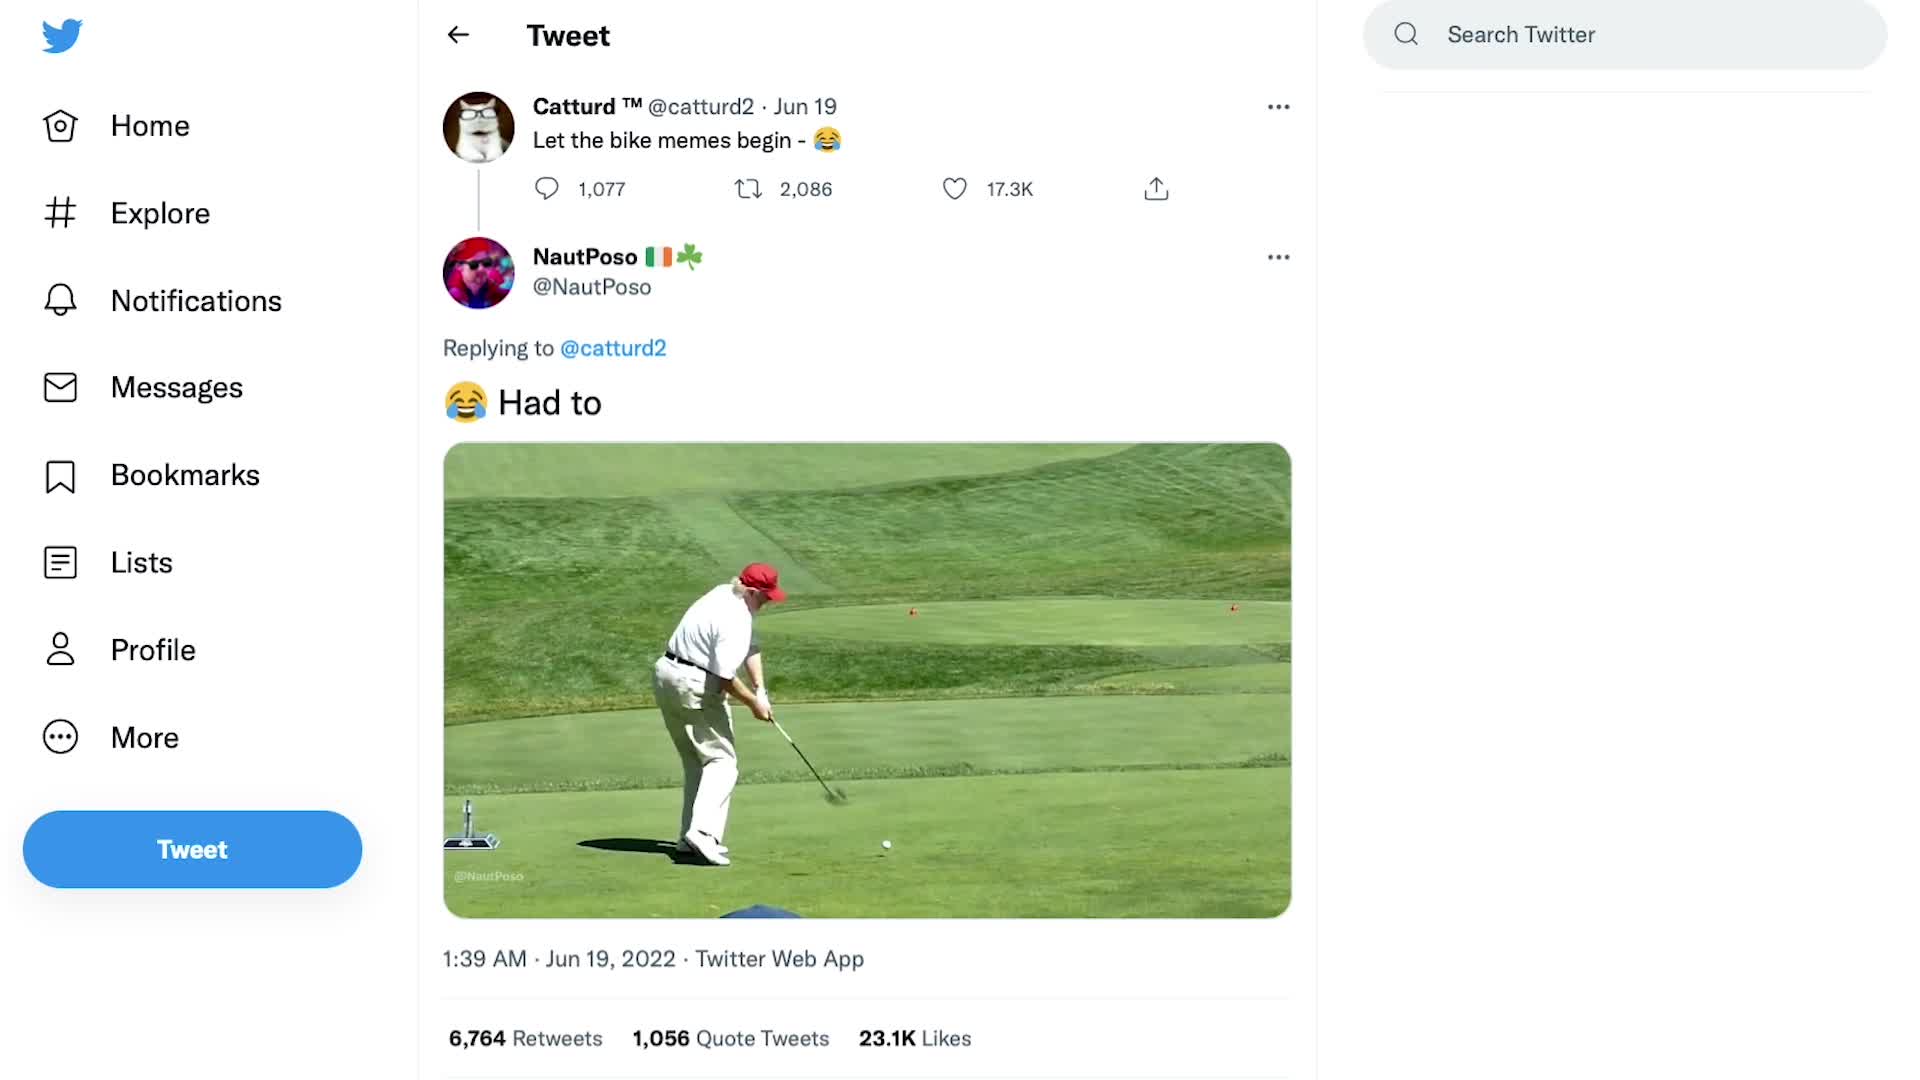Reply to Catturd's tweet via comment icon
This screenshot has width=1920, height=1080.
tap(546, 189)
